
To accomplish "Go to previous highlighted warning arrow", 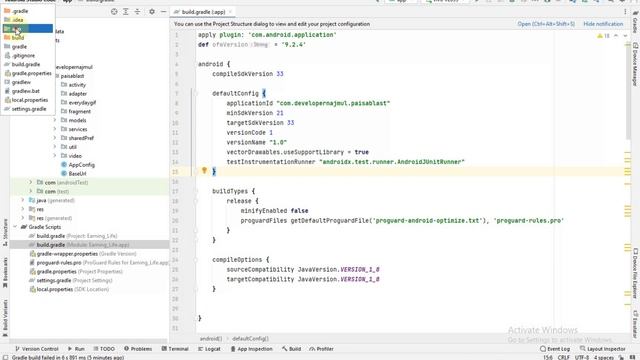I will coord(616,36).
